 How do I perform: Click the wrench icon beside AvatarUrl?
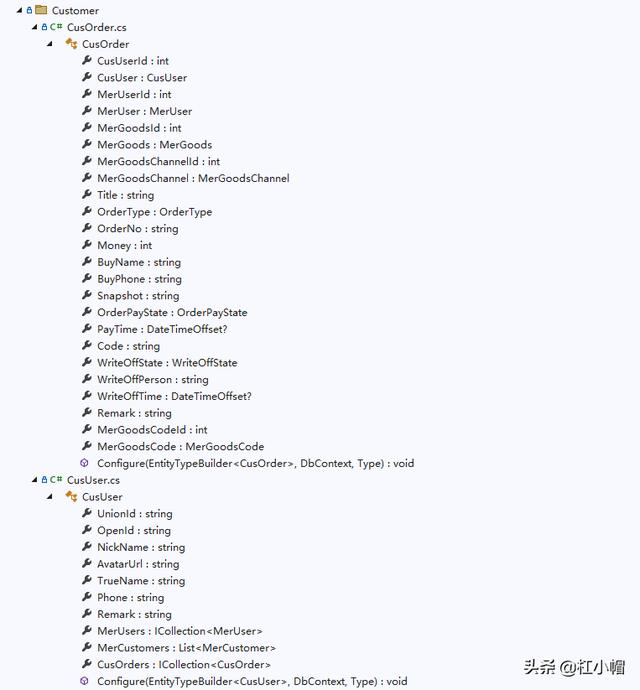click(x=87, y=563)
